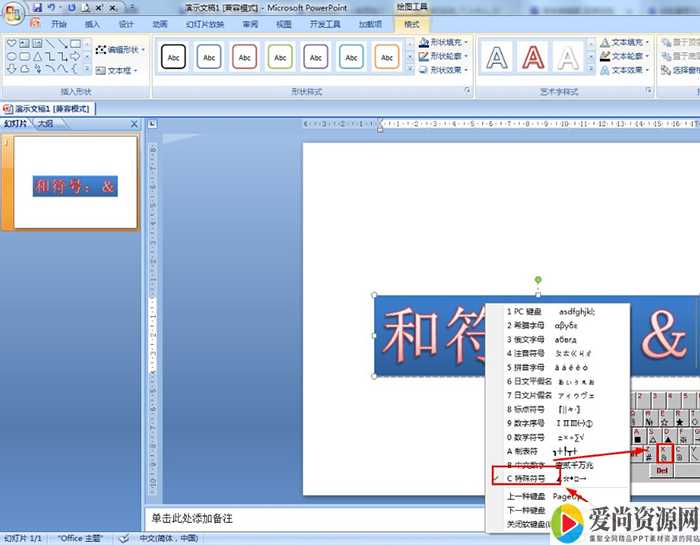Open the 形状填充 dropdown

pyautogui.click(x=444, y=42)
